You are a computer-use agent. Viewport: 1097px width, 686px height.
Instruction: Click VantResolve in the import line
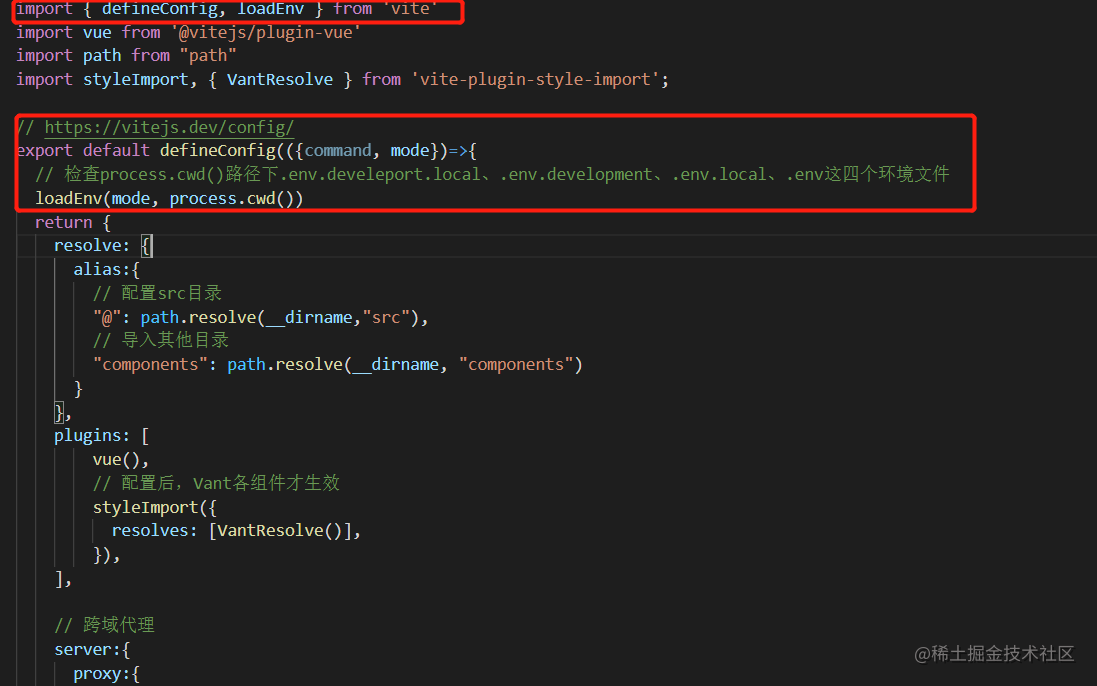(280, 79)
